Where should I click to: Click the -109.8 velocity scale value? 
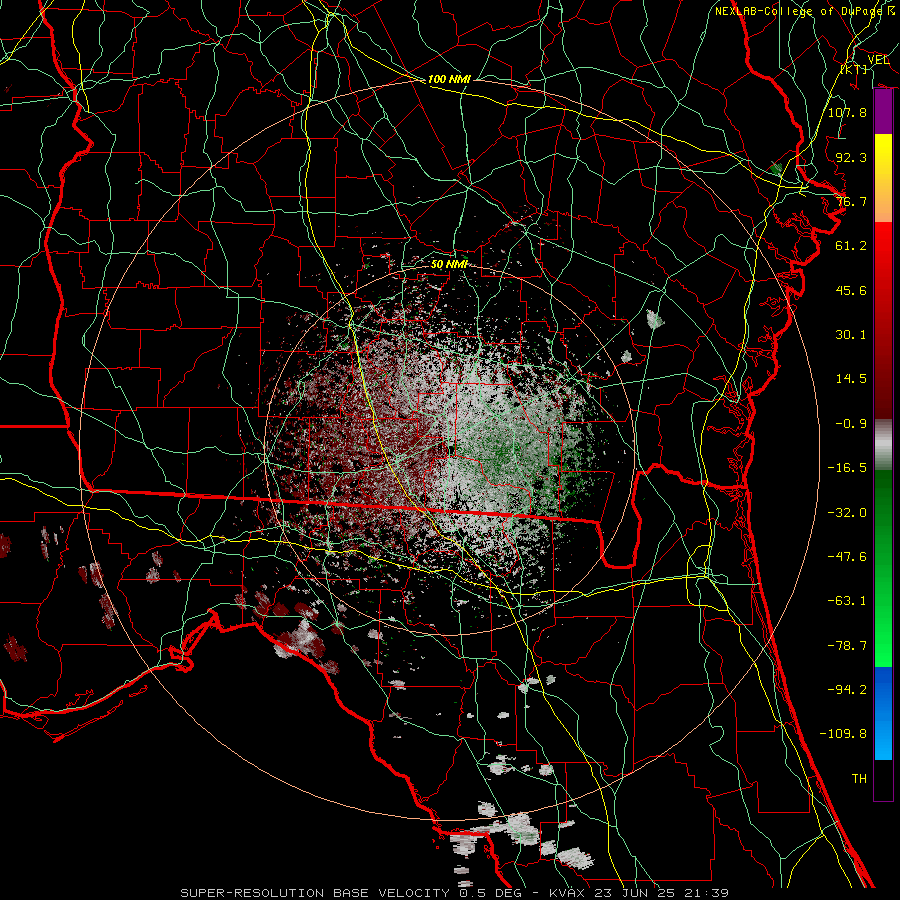tap(843, 734)
